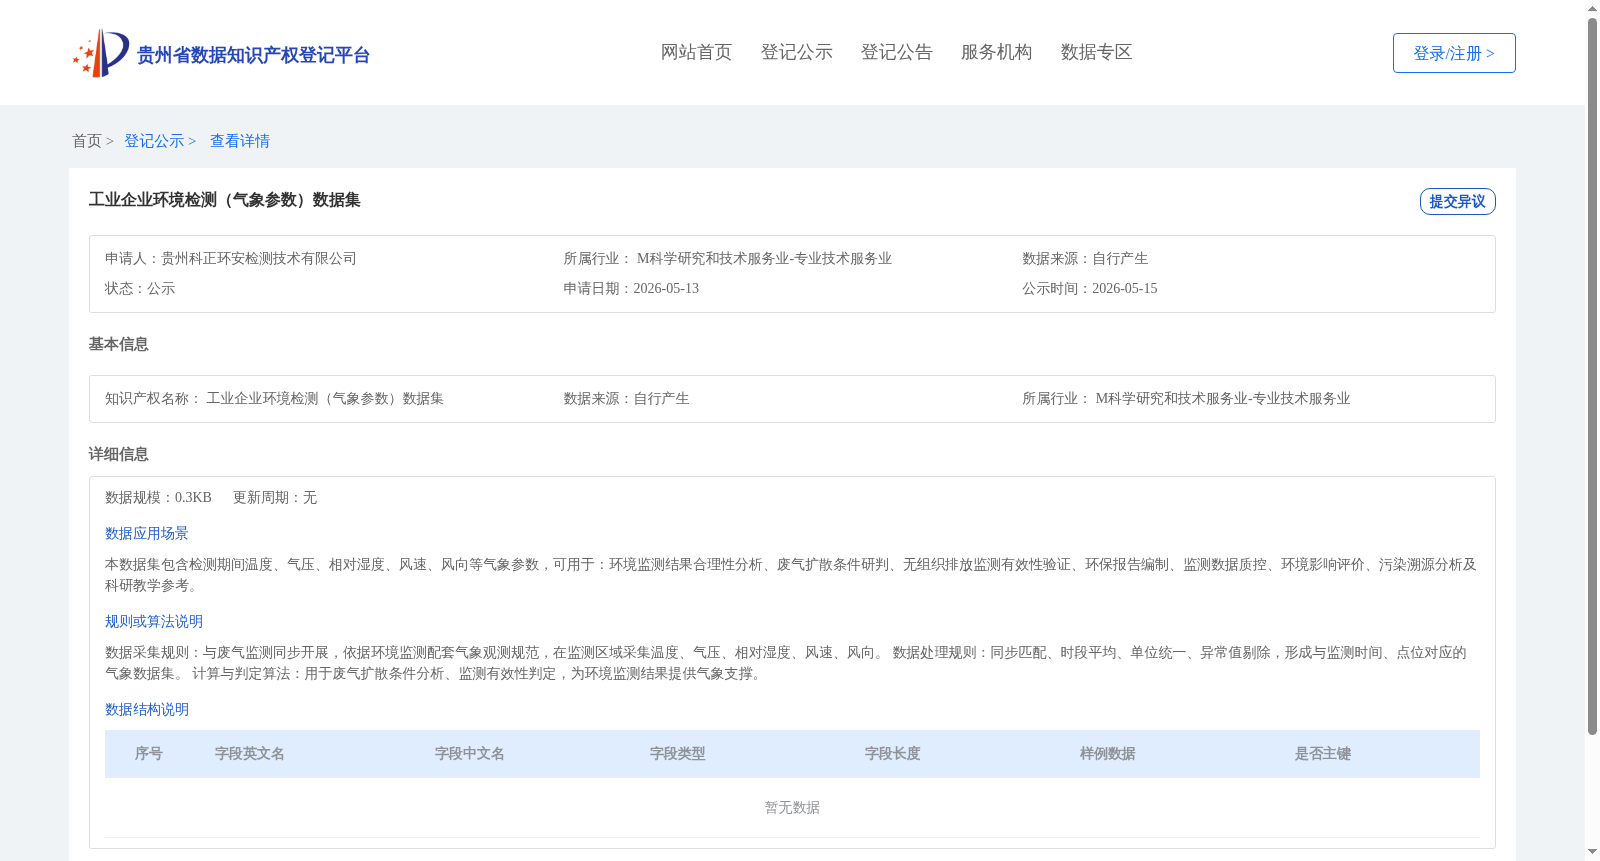Viewport: 1600px width, 861px height.
Task: Open the 网站首页 menu item
Action: [696, 52]
